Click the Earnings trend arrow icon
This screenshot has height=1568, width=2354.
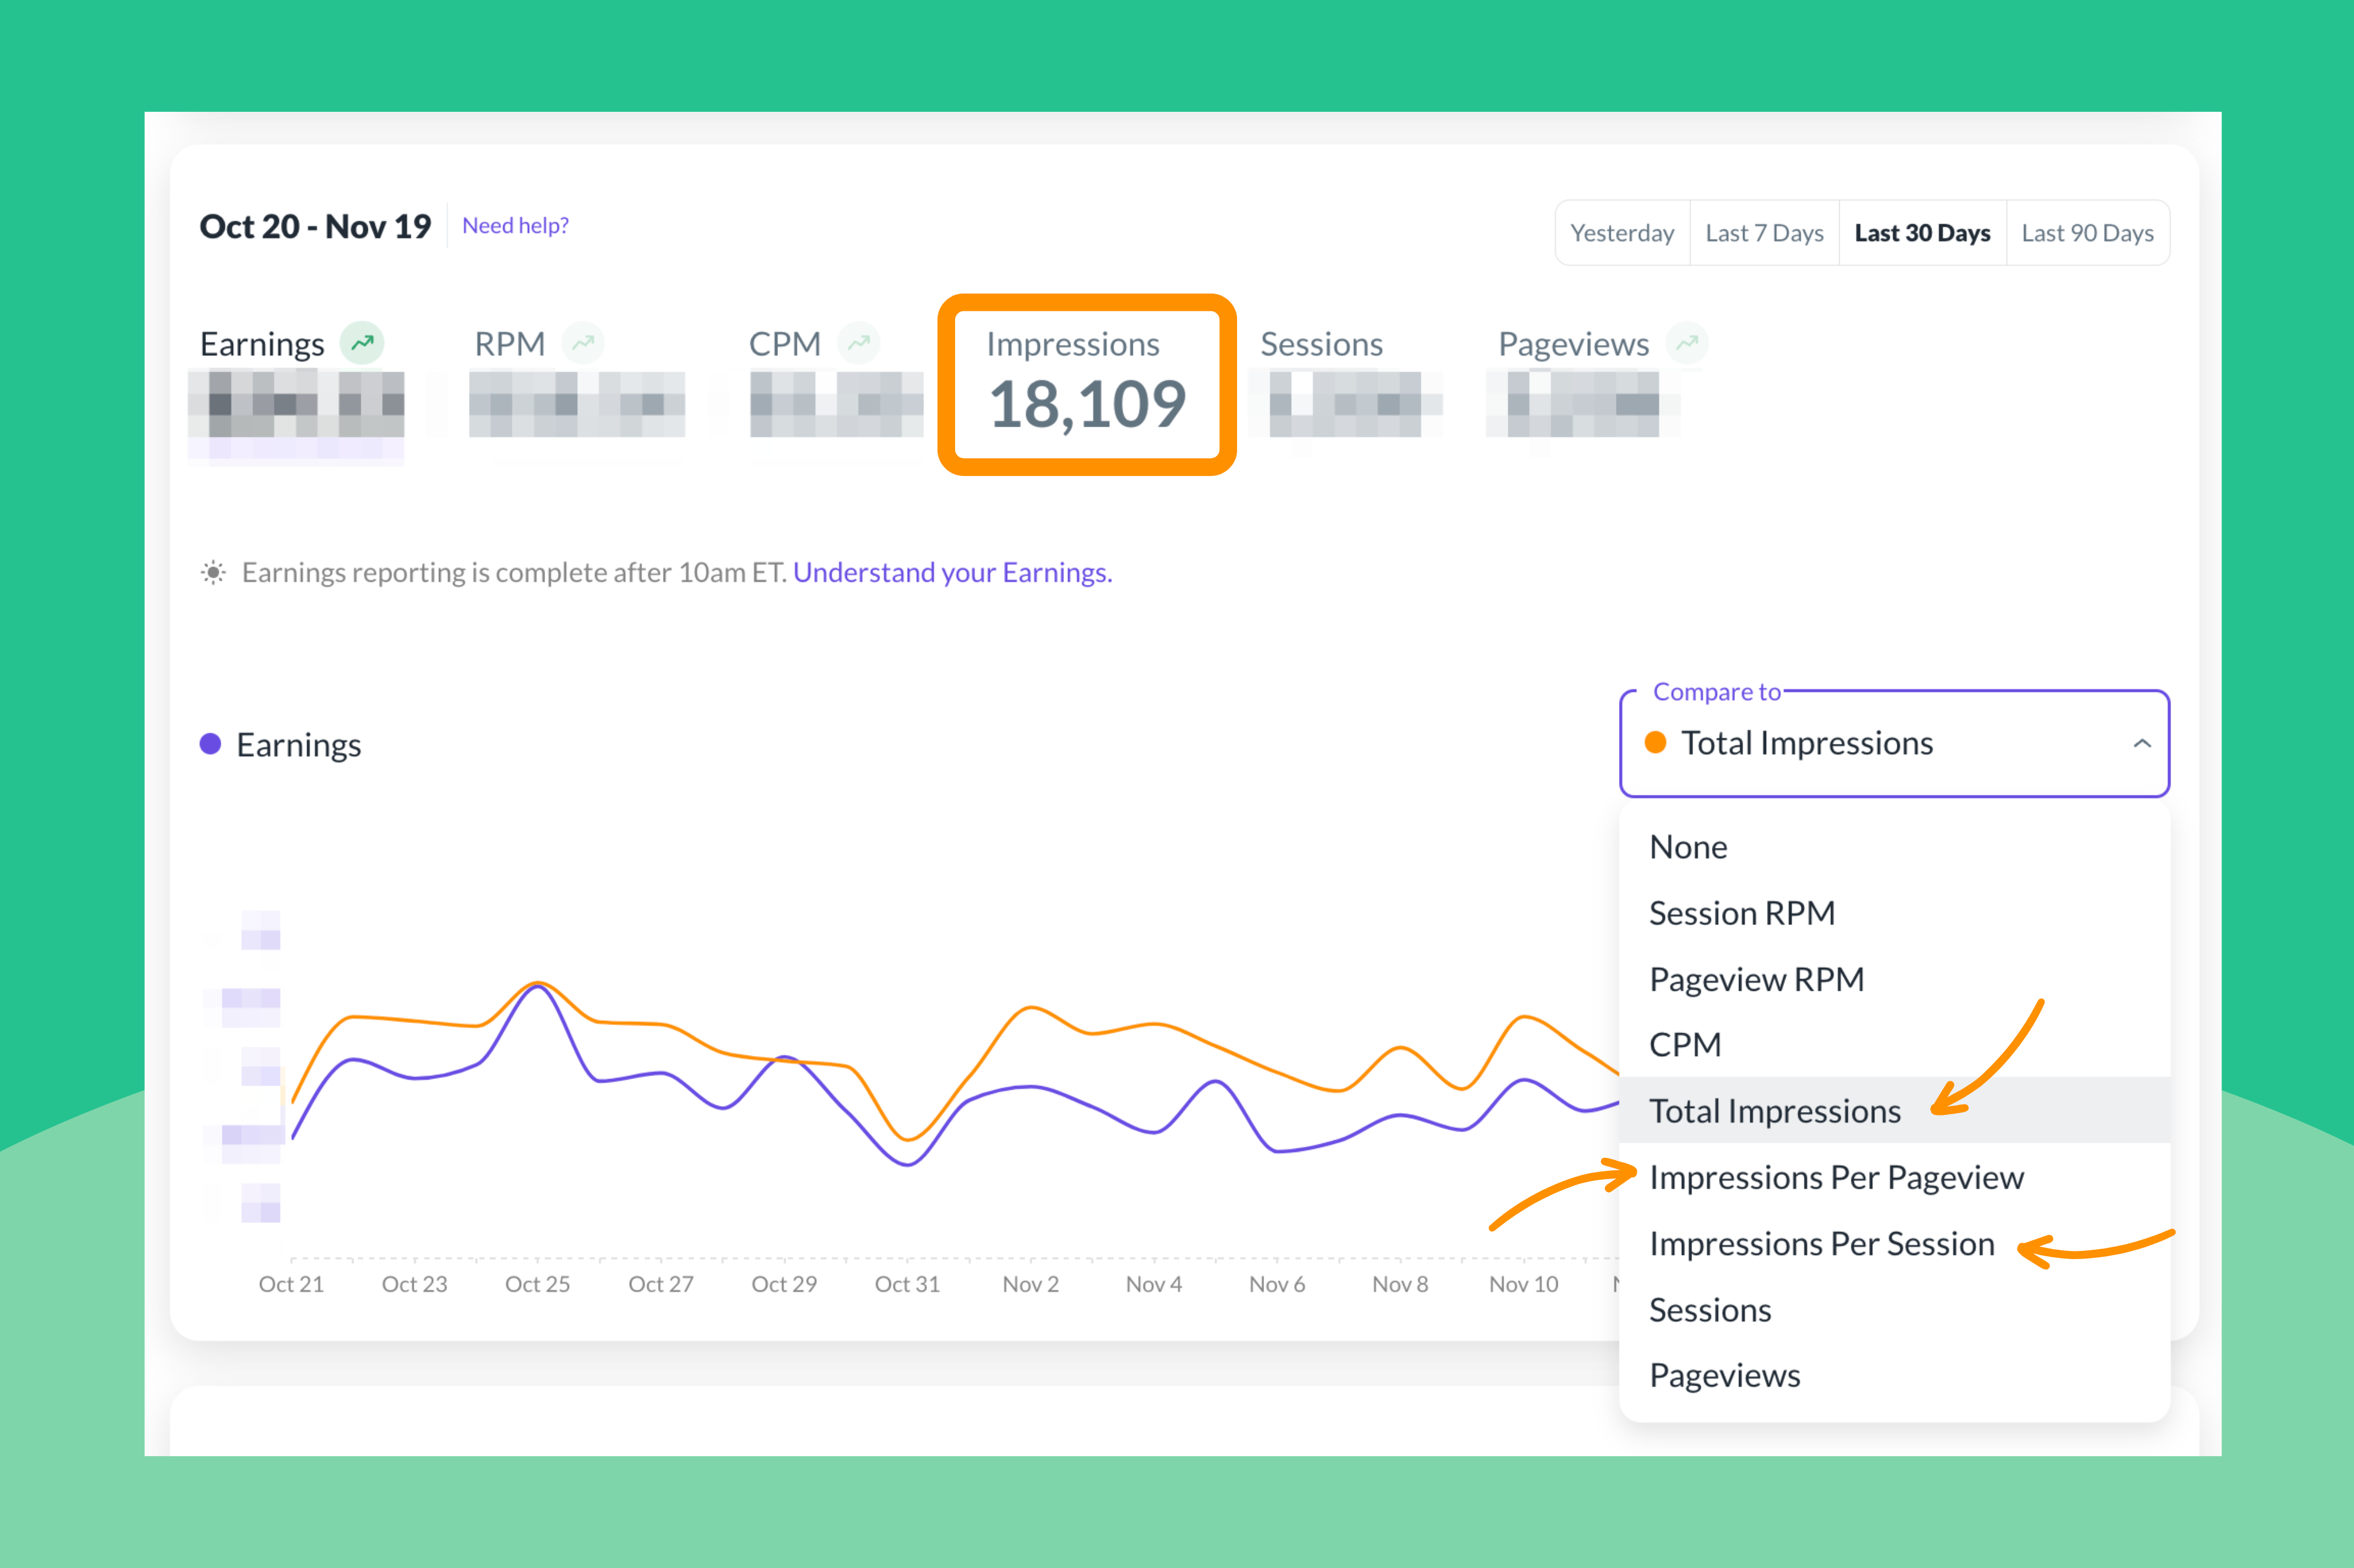click(362, 343)
